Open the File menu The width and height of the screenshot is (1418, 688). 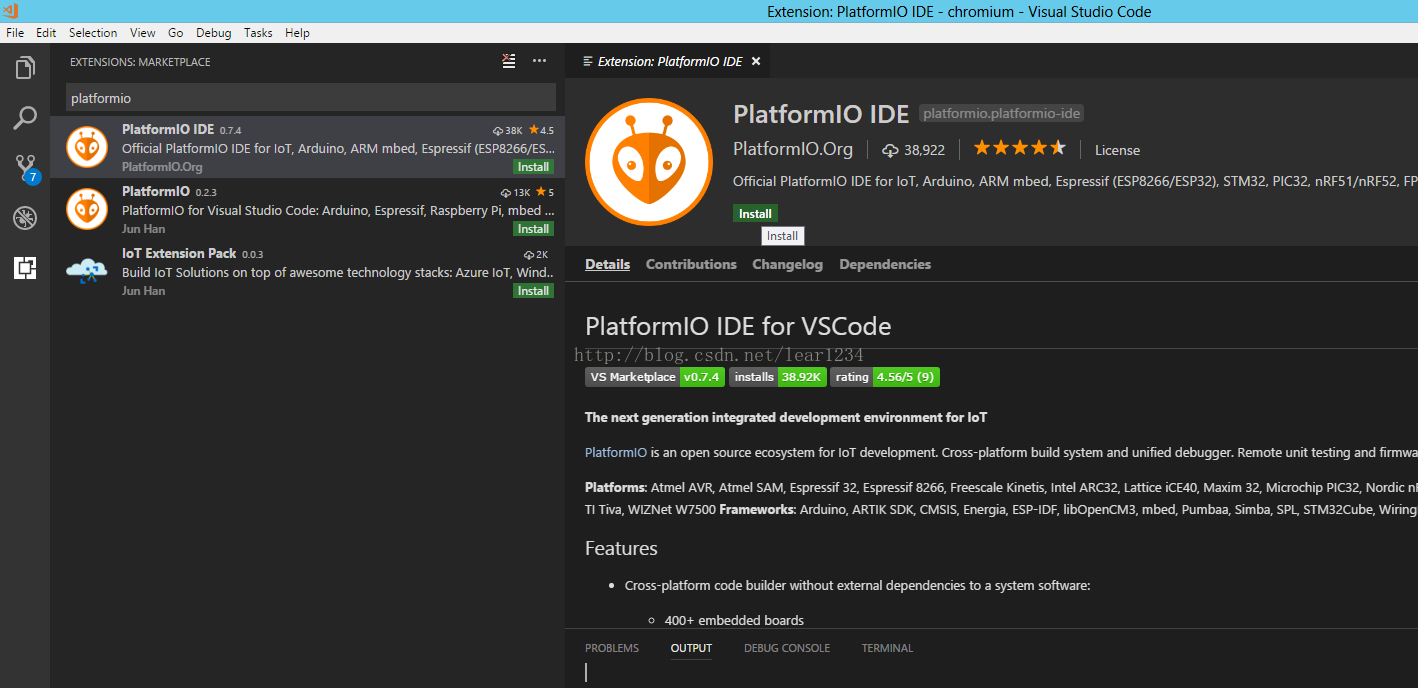pyautogui.click(x=15, y=33)
